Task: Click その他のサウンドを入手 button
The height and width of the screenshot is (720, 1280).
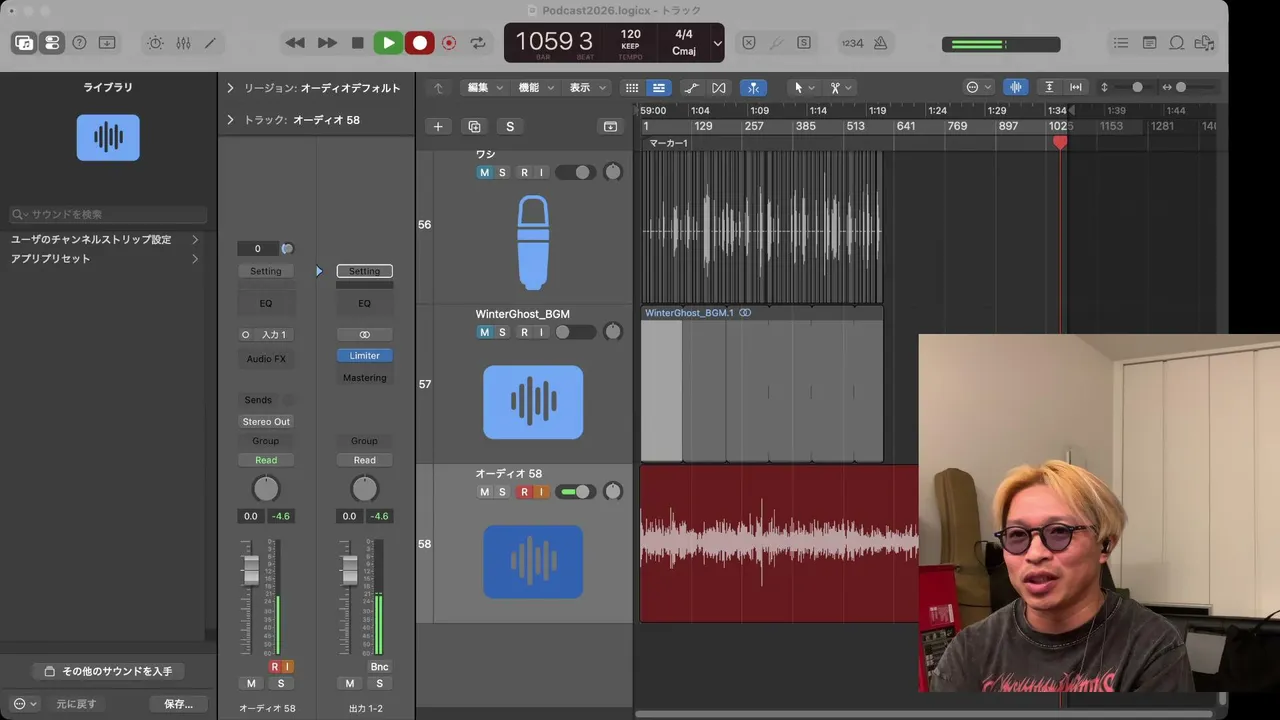Action: [108, 671]
